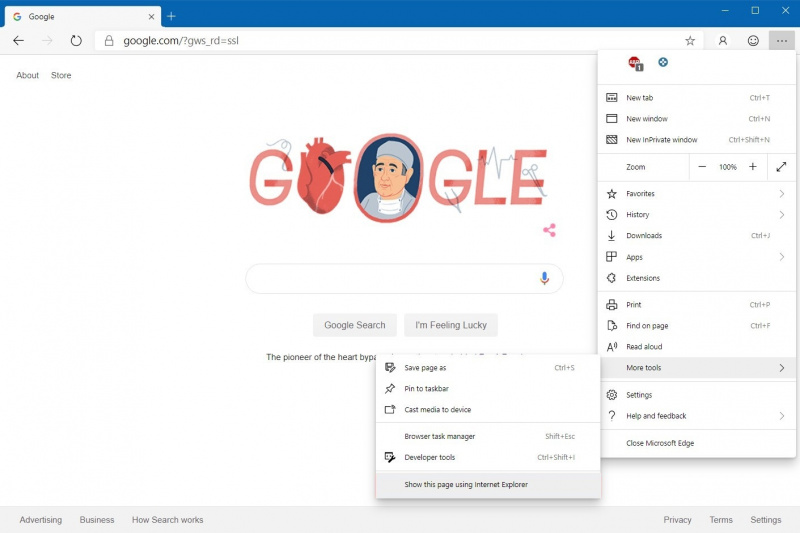Open a new tab with plus button
This screenshot has height=533, width=800.
pyautogui.click(x=171, y=16)
